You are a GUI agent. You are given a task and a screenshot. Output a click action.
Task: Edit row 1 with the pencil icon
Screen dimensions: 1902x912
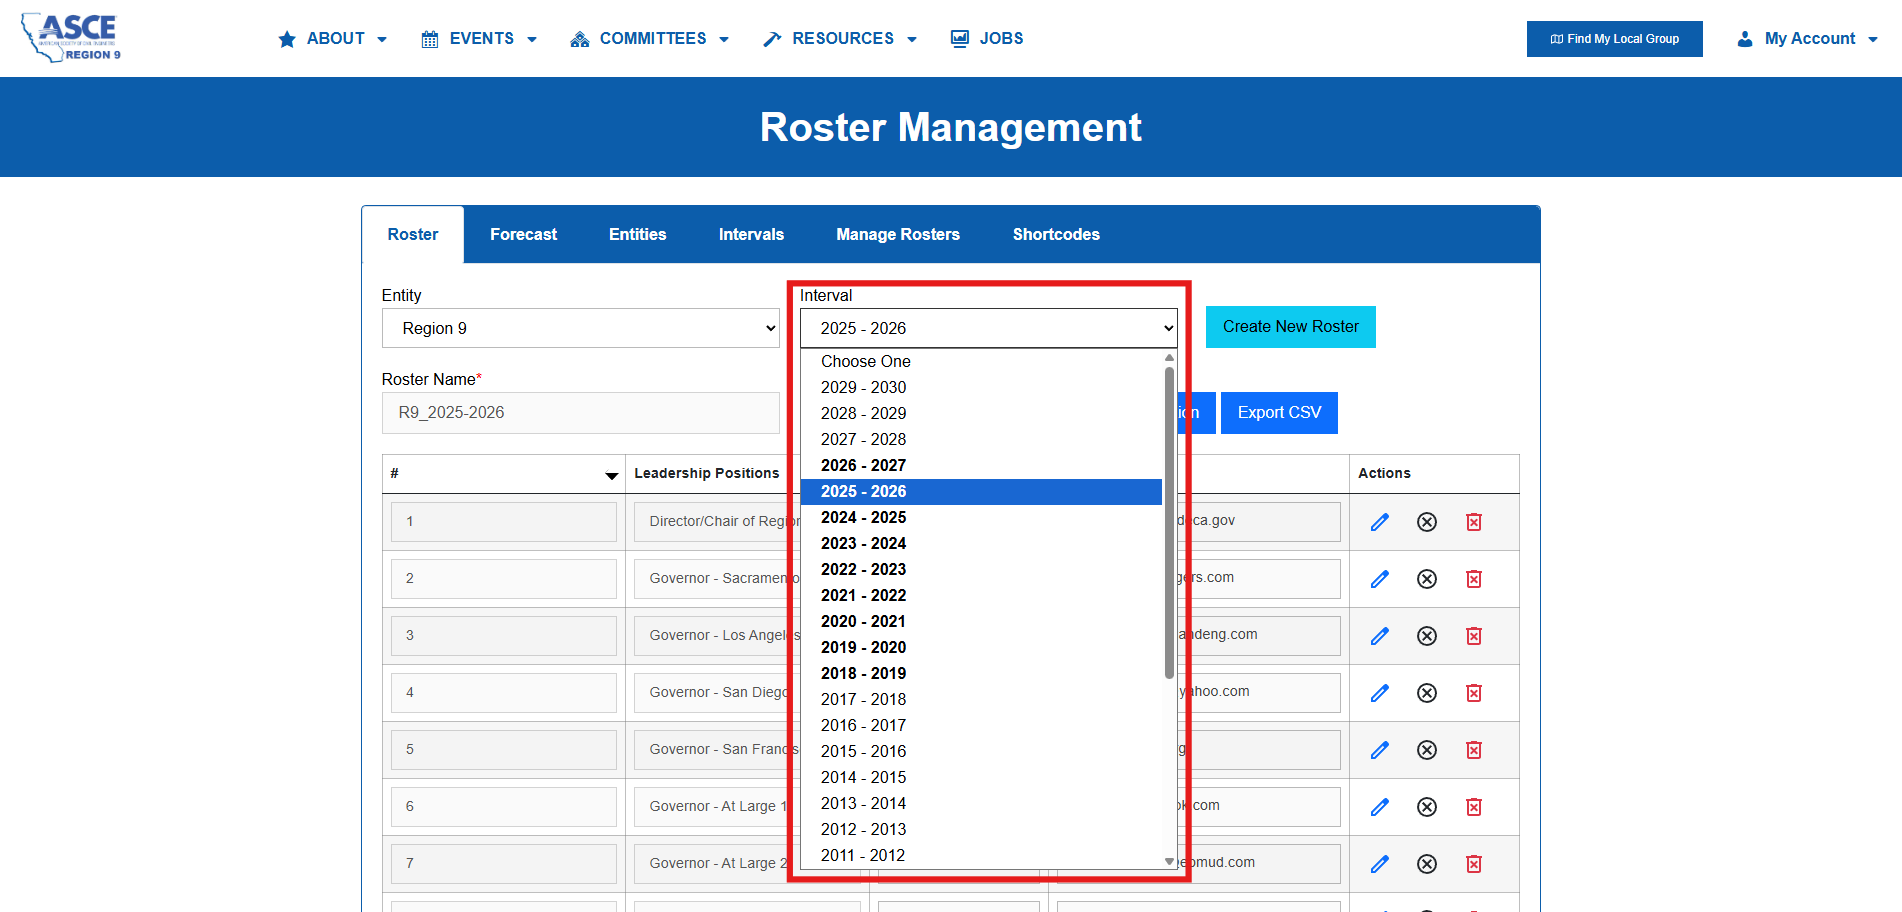coord(1380,522)
